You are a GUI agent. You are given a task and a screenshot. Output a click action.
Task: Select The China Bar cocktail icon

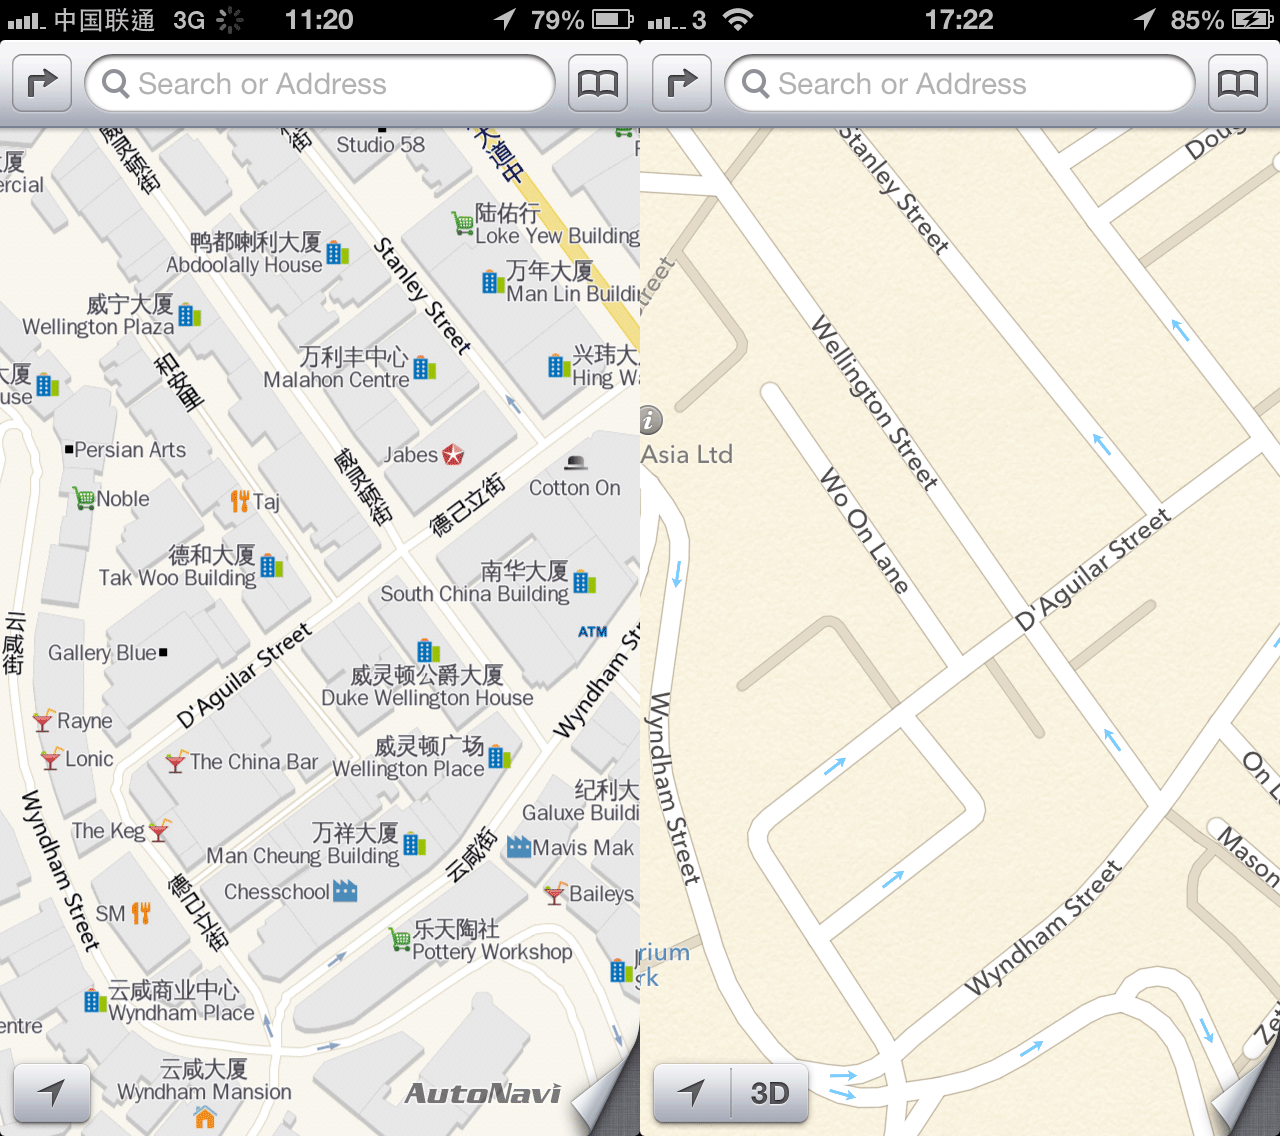point(176,762)
